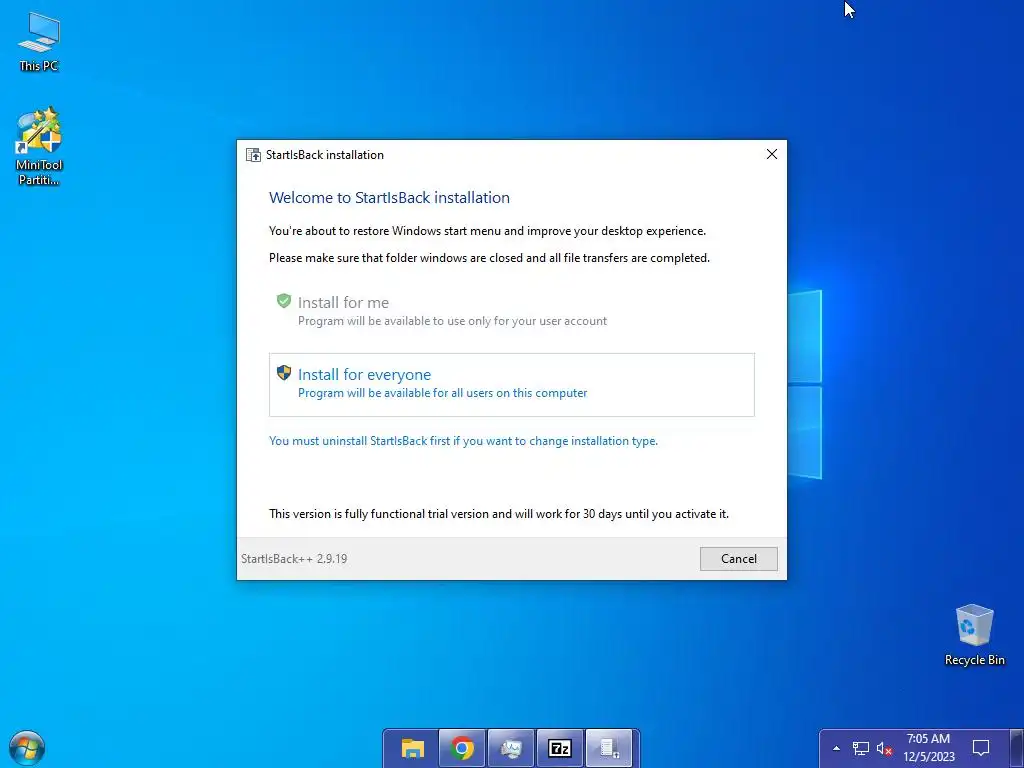Open File Explorer from taskbar
The height and width of the screenshot is (768, 1024).
(413, 748)
